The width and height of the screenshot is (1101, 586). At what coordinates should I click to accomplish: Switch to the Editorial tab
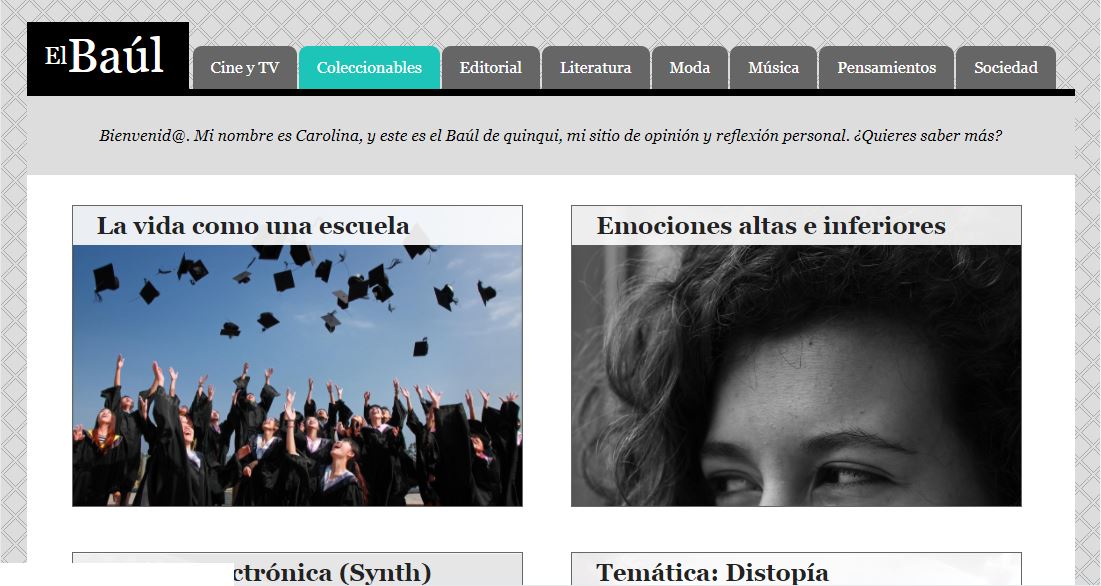pos(491,68)
